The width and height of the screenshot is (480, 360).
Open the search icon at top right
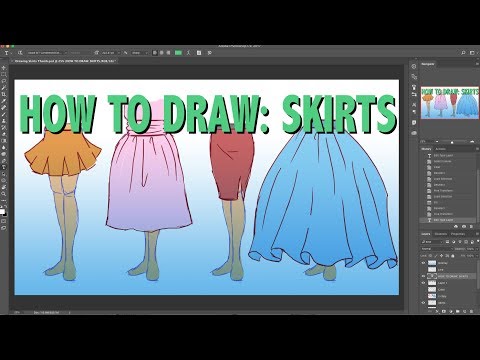[x=463, y=53]
